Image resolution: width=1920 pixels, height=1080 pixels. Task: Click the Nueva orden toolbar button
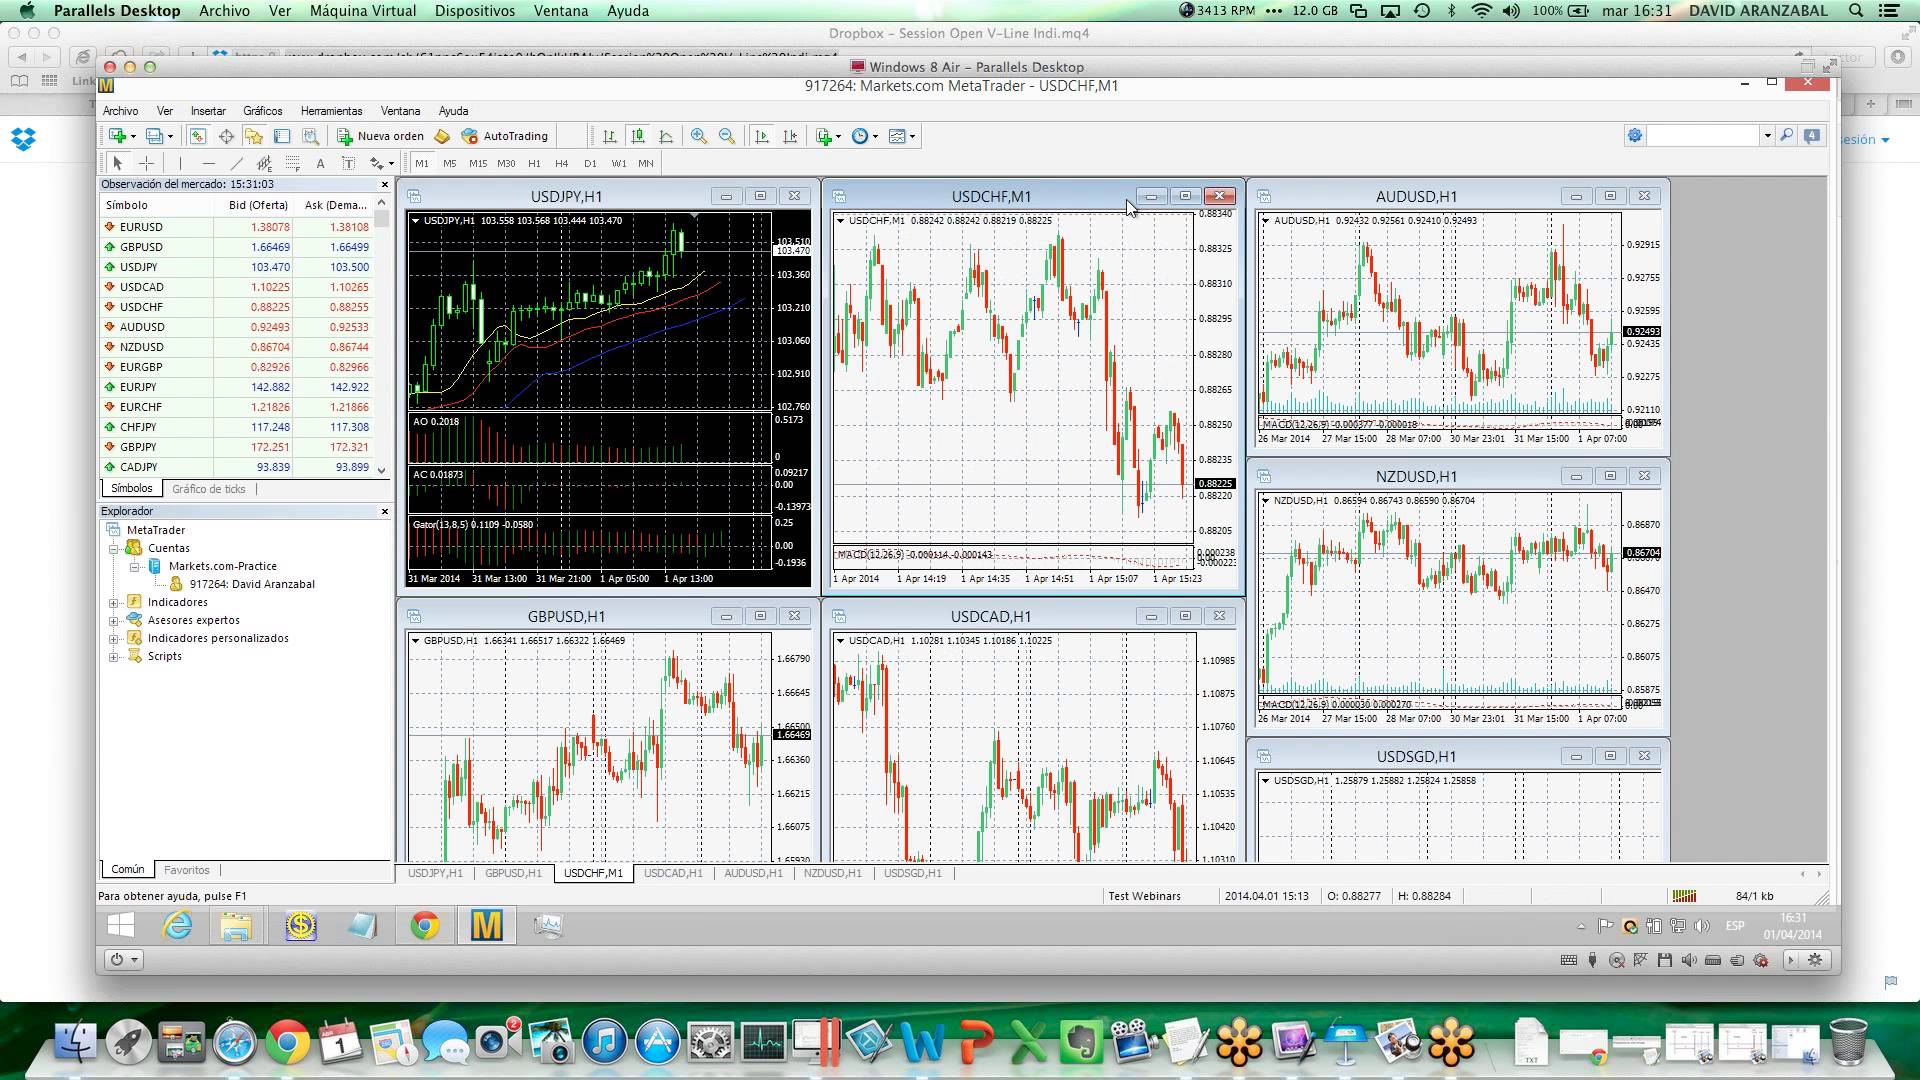point(381,136)
